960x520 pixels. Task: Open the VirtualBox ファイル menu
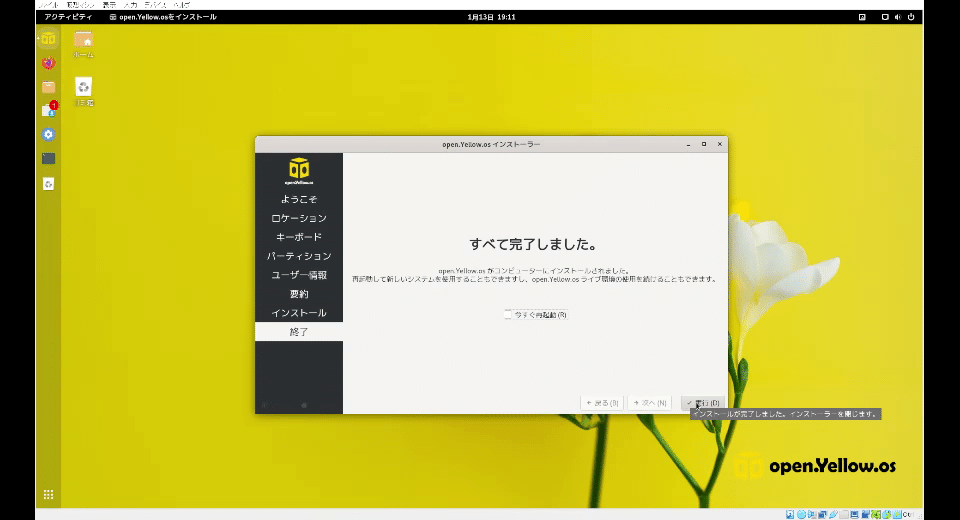(x=48, y=5)
